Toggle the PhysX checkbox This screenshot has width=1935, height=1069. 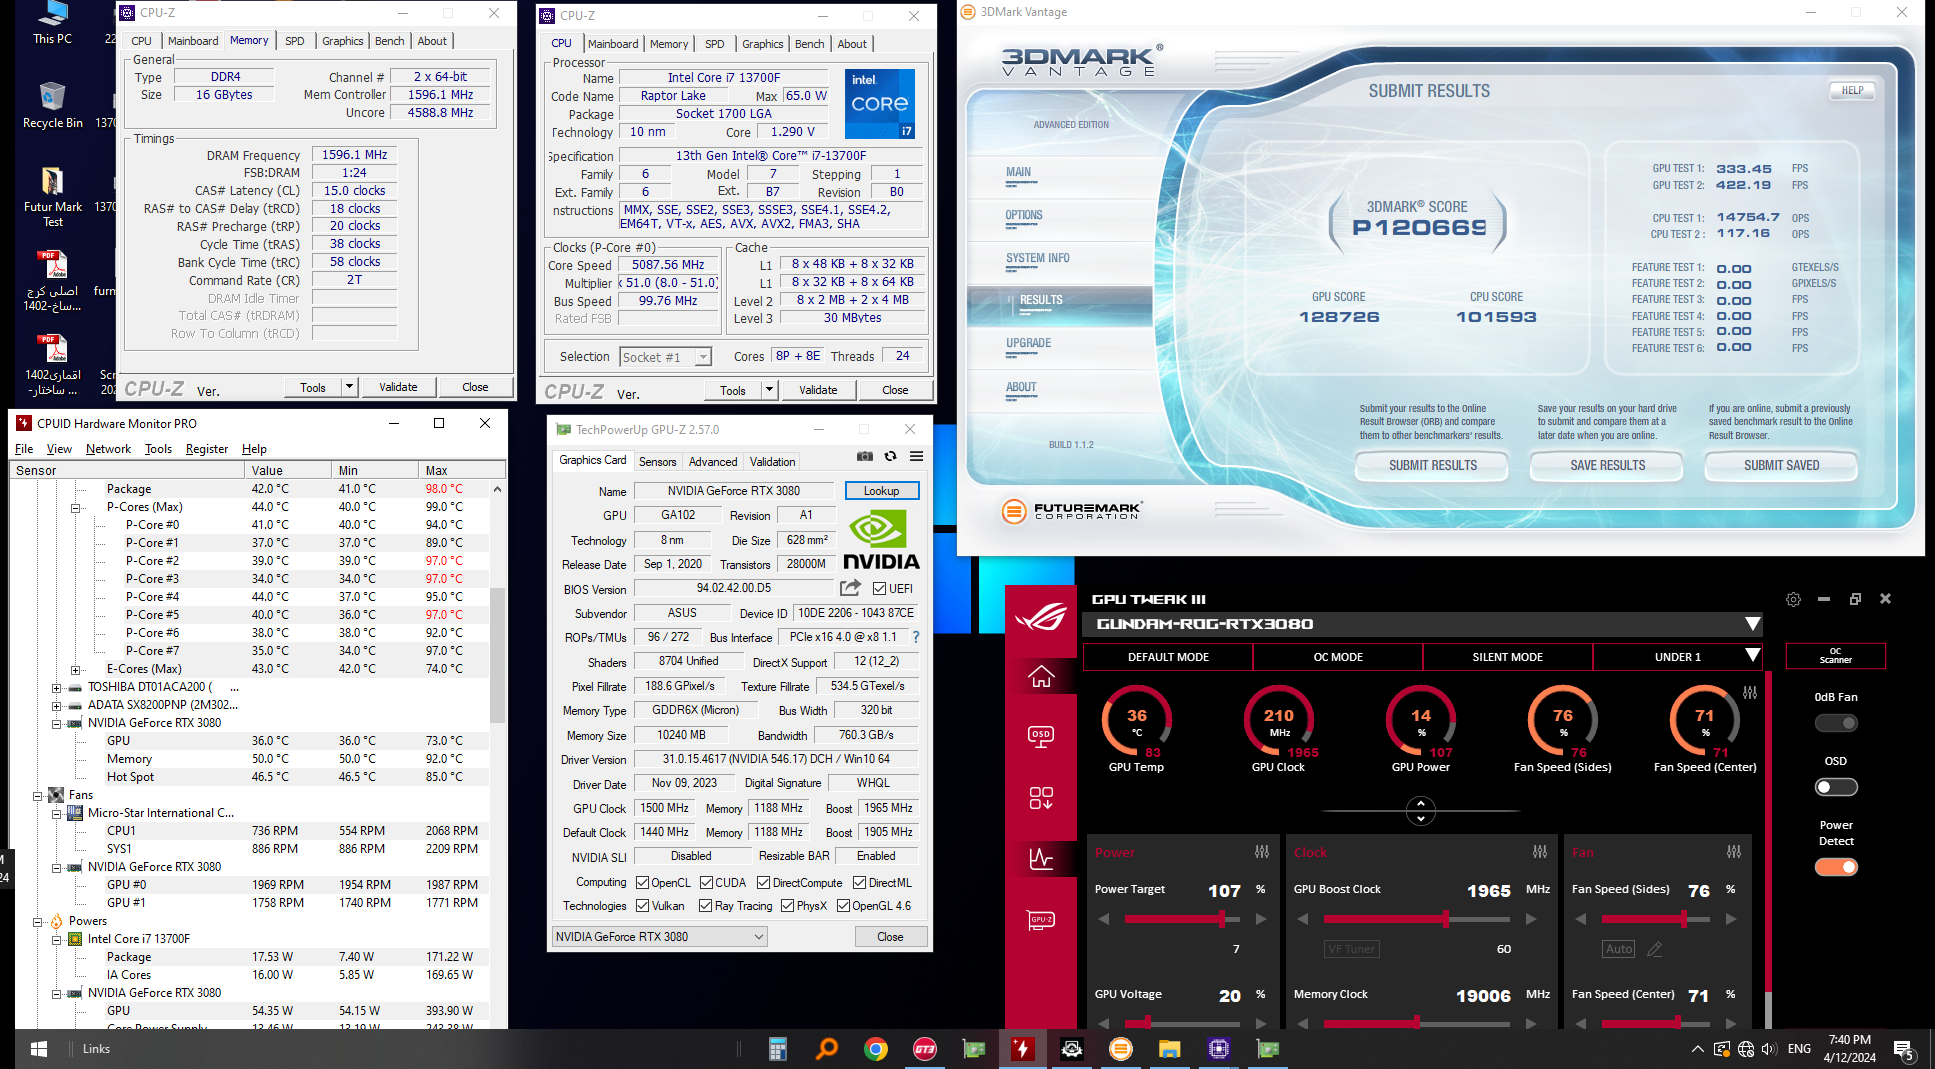[x=787, y=906]
